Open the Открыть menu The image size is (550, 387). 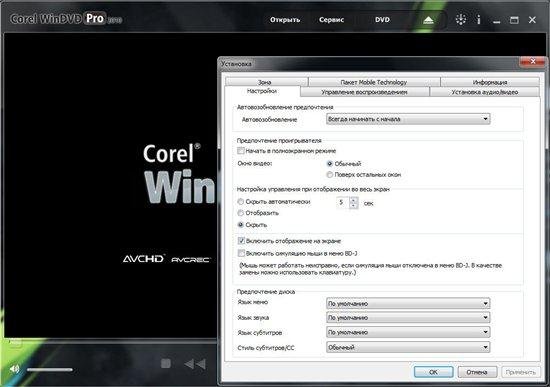pyautogui.click(x=285, y=20)
